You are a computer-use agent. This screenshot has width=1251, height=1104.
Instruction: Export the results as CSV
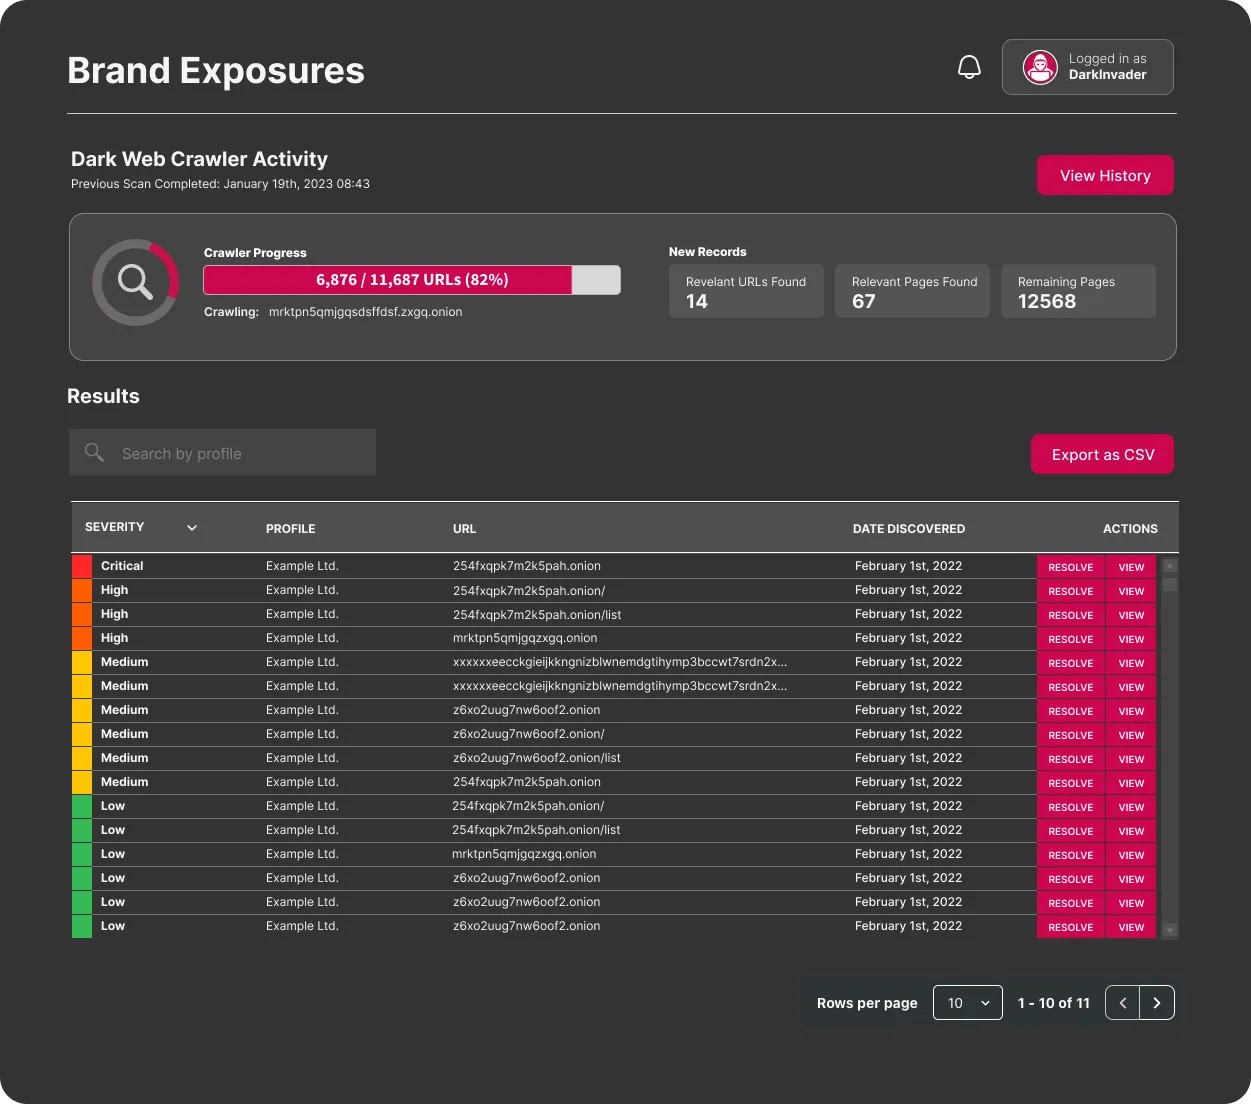[x=1102, y=454]
